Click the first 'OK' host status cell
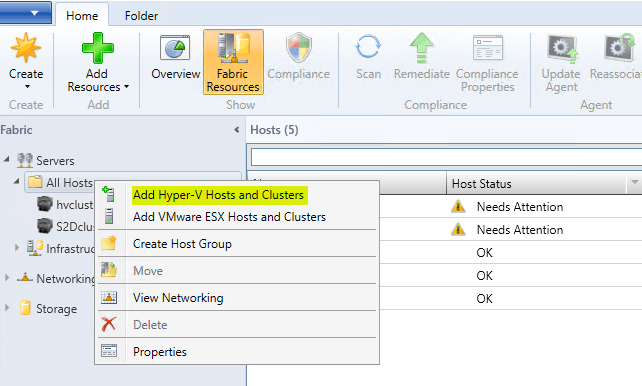This screenshot has width=642, height=386. [x=485, y=253]
